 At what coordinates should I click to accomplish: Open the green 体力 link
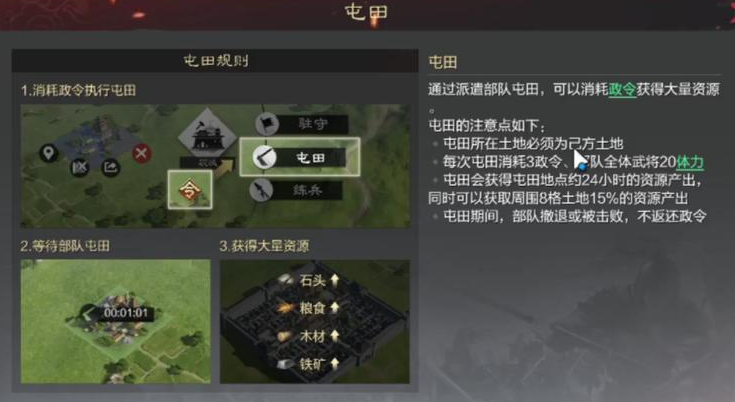tap(690, 162)
